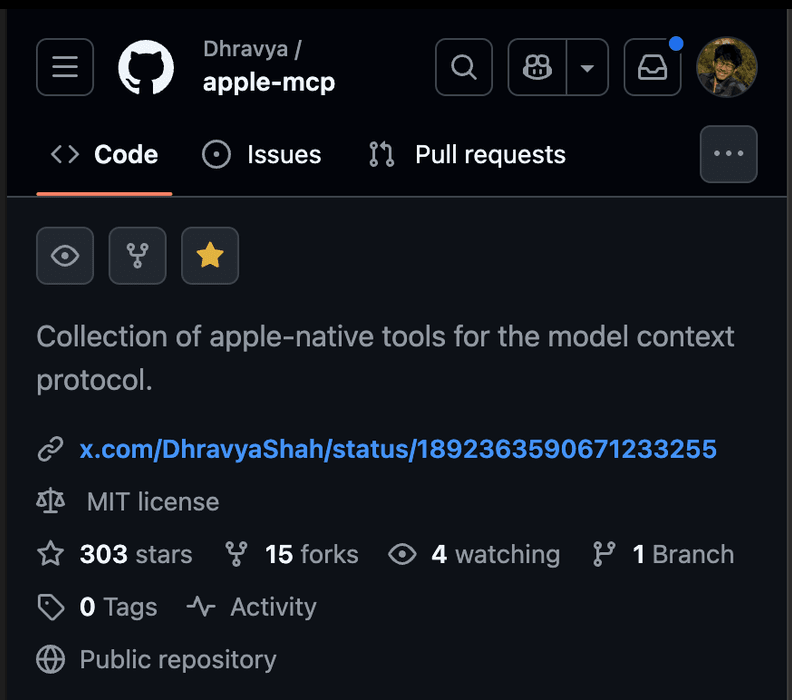Image resolution: width=792 pixels, height=700 pixels.
Task: Open the Pull requests tab
Action: pos(467,155)
